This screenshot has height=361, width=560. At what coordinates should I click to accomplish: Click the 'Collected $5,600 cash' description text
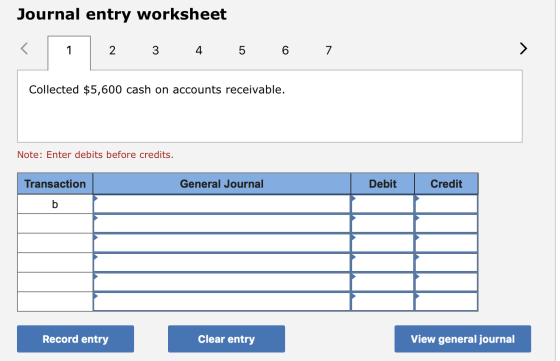point(157,90)
